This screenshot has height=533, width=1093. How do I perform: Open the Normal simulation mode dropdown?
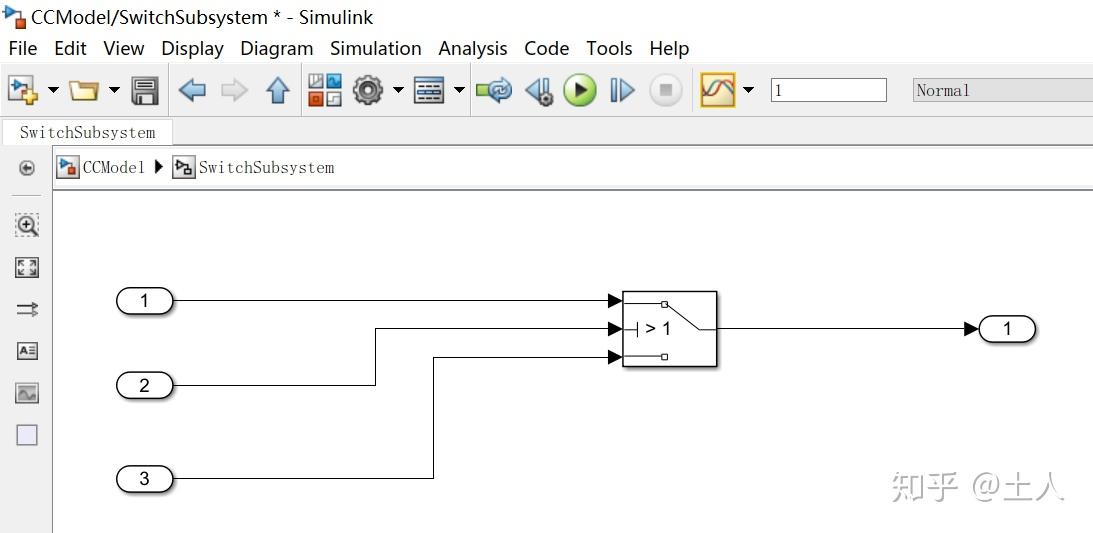1002,90
